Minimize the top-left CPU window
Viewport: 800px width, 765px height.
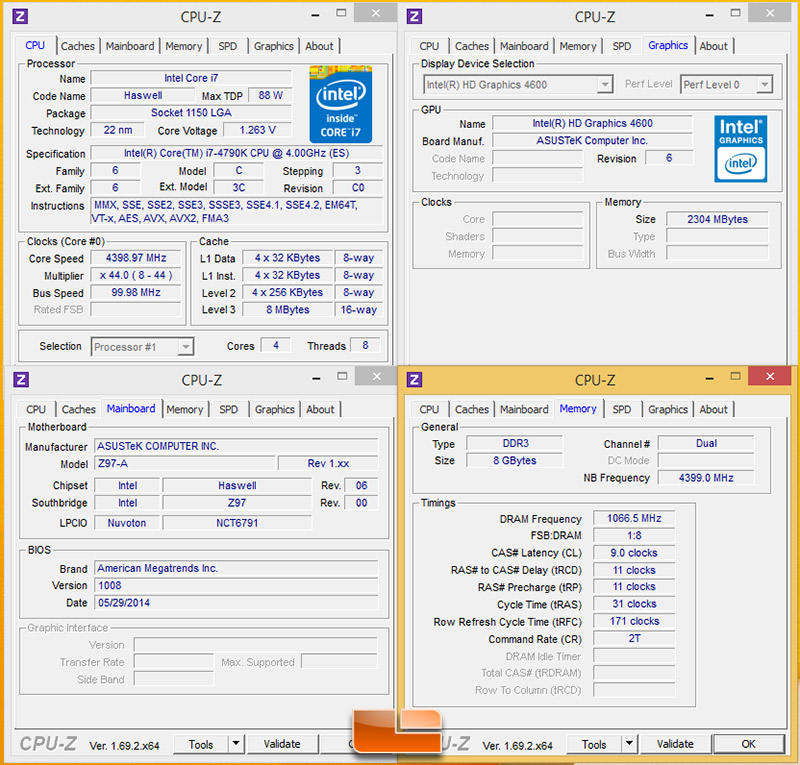click(315, 15)
